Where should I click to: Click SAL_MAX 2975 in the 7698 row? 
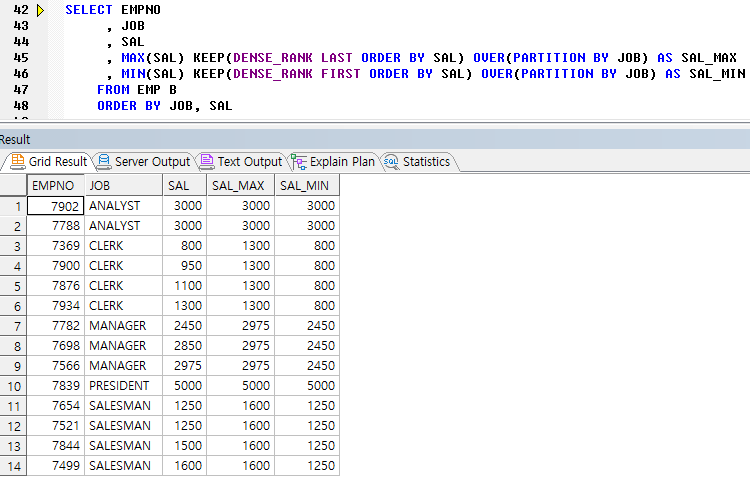pyautogui.click(x=241, y=346)
